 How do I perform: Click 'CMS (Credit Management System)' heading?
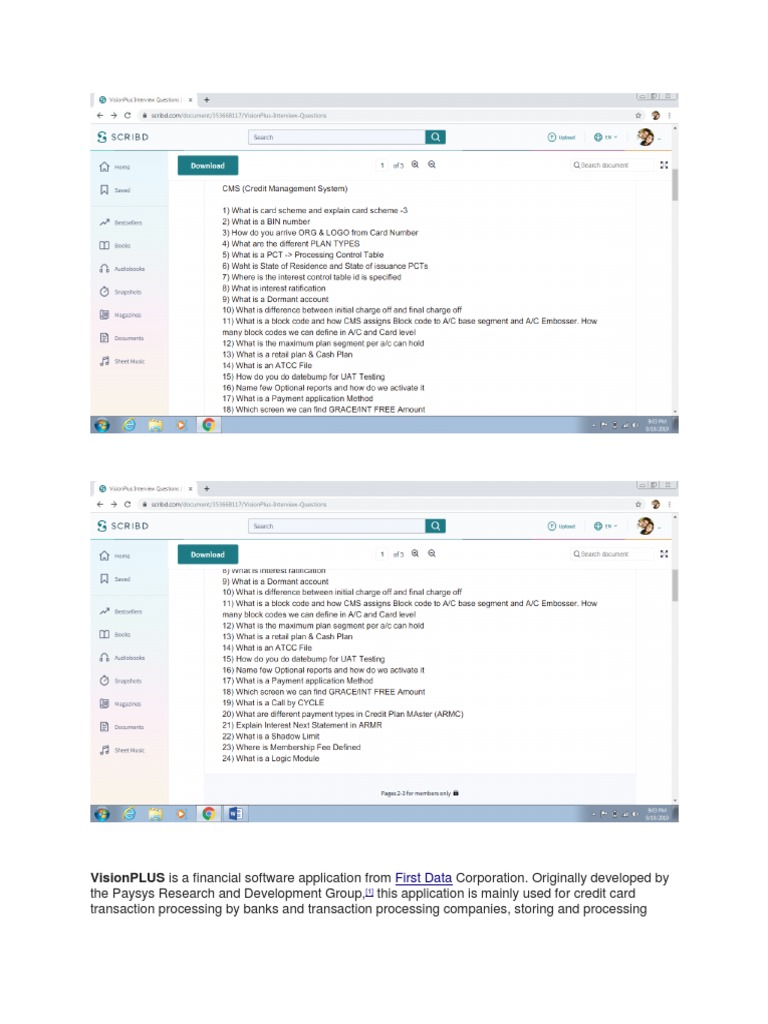tap(285, 189)
